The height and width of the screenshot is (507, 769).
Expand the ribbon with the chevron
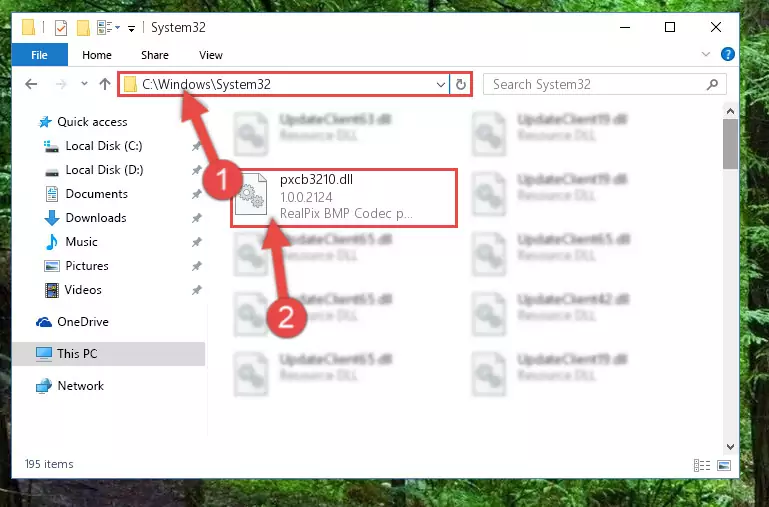tap(706, 54)
